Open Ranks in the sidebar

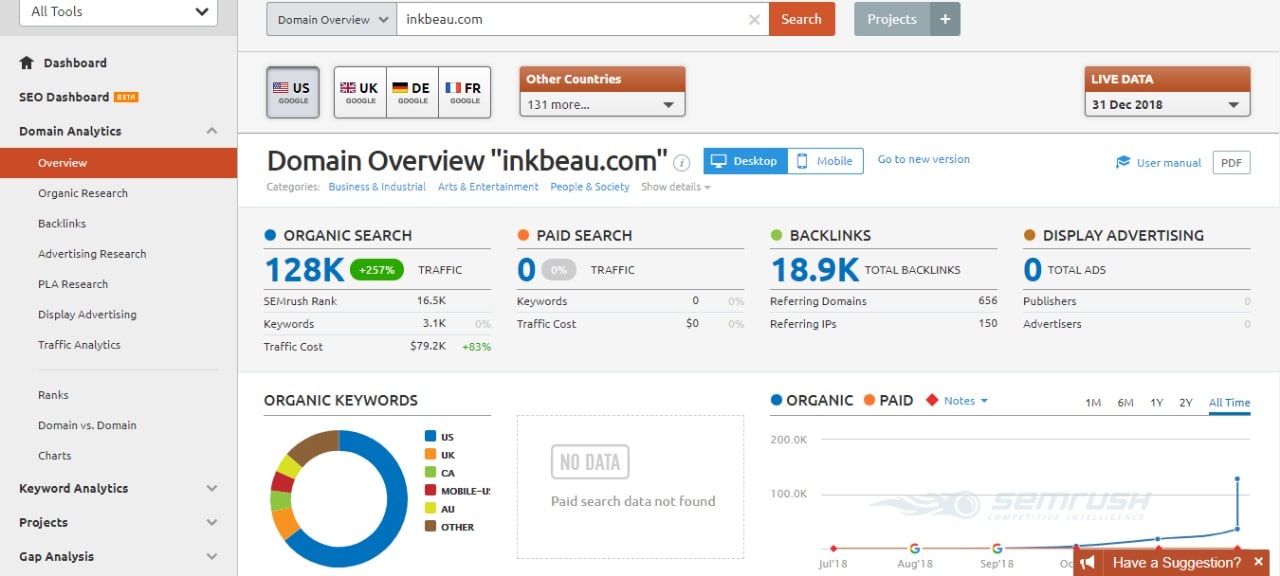click(x=53, y=395)
